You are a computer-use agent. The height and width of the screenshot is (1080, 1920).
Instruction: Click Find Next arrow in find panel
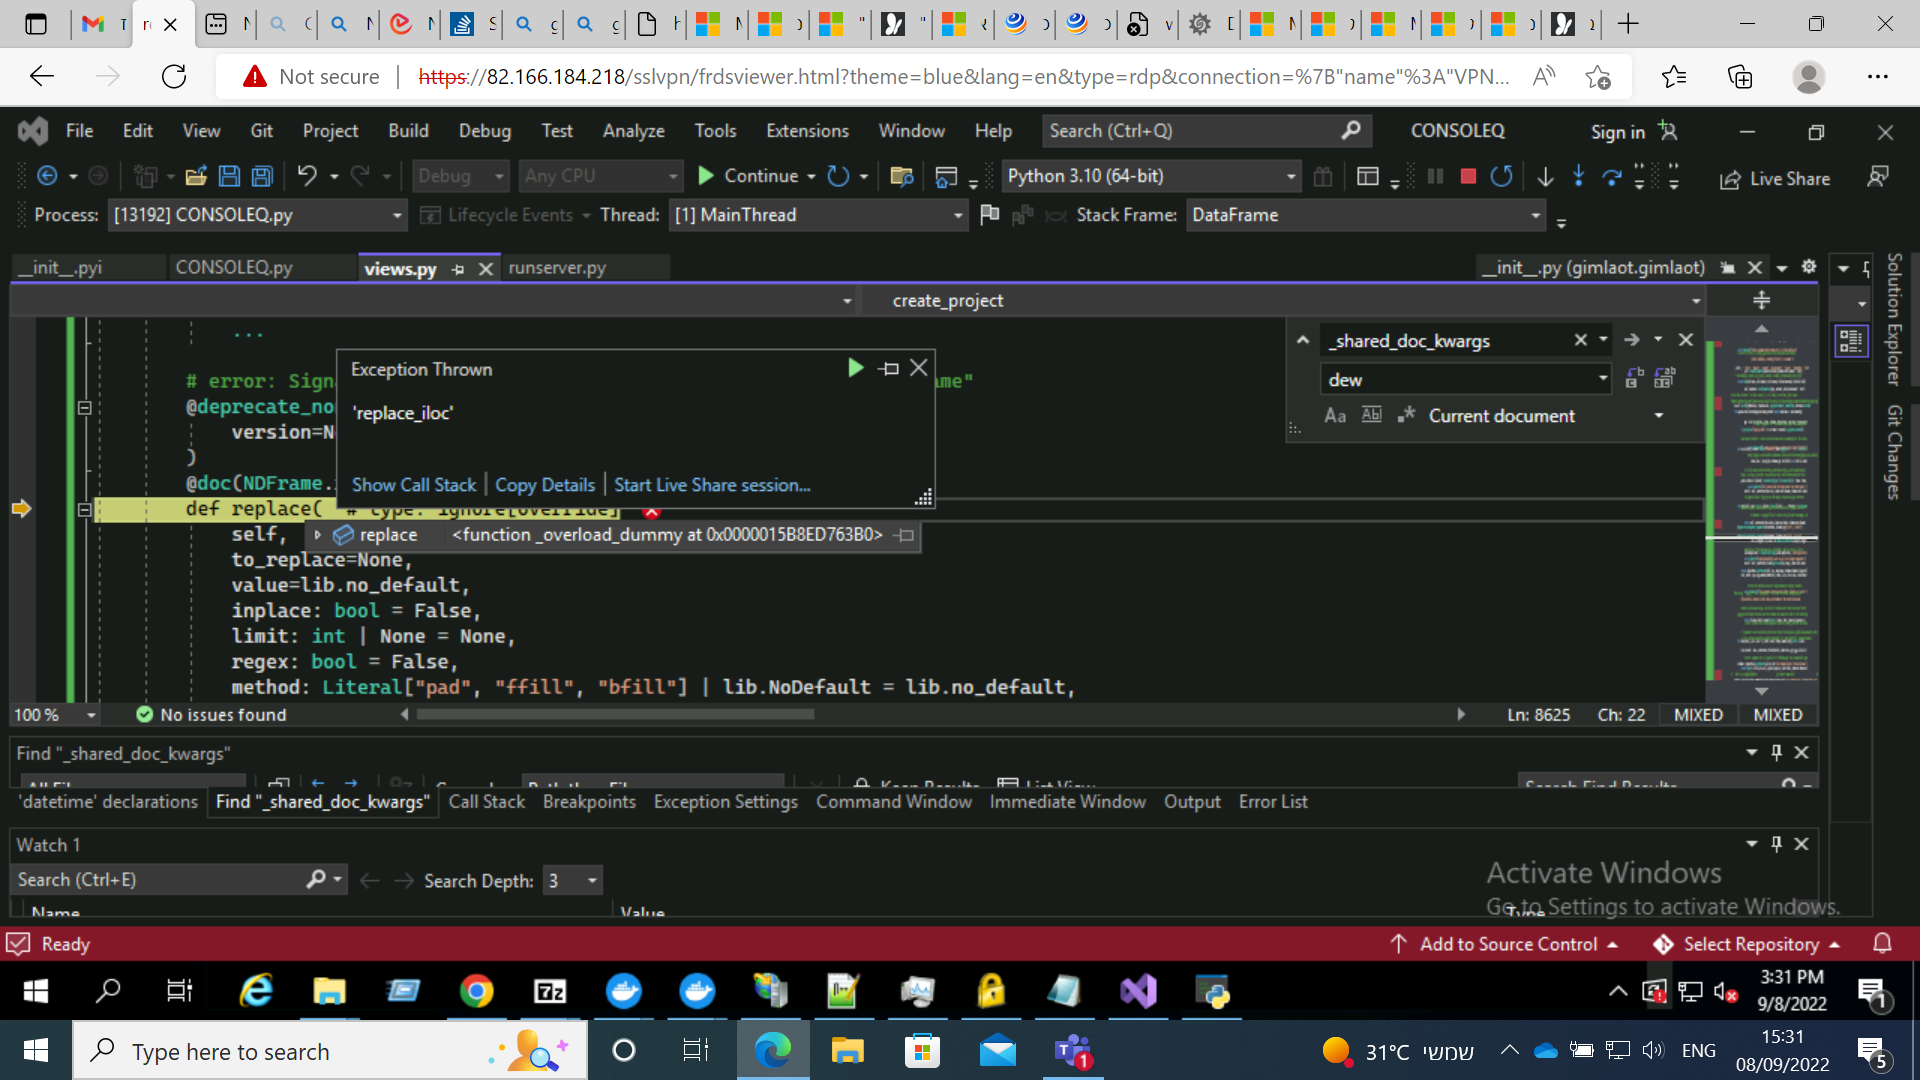point(1631,340)
